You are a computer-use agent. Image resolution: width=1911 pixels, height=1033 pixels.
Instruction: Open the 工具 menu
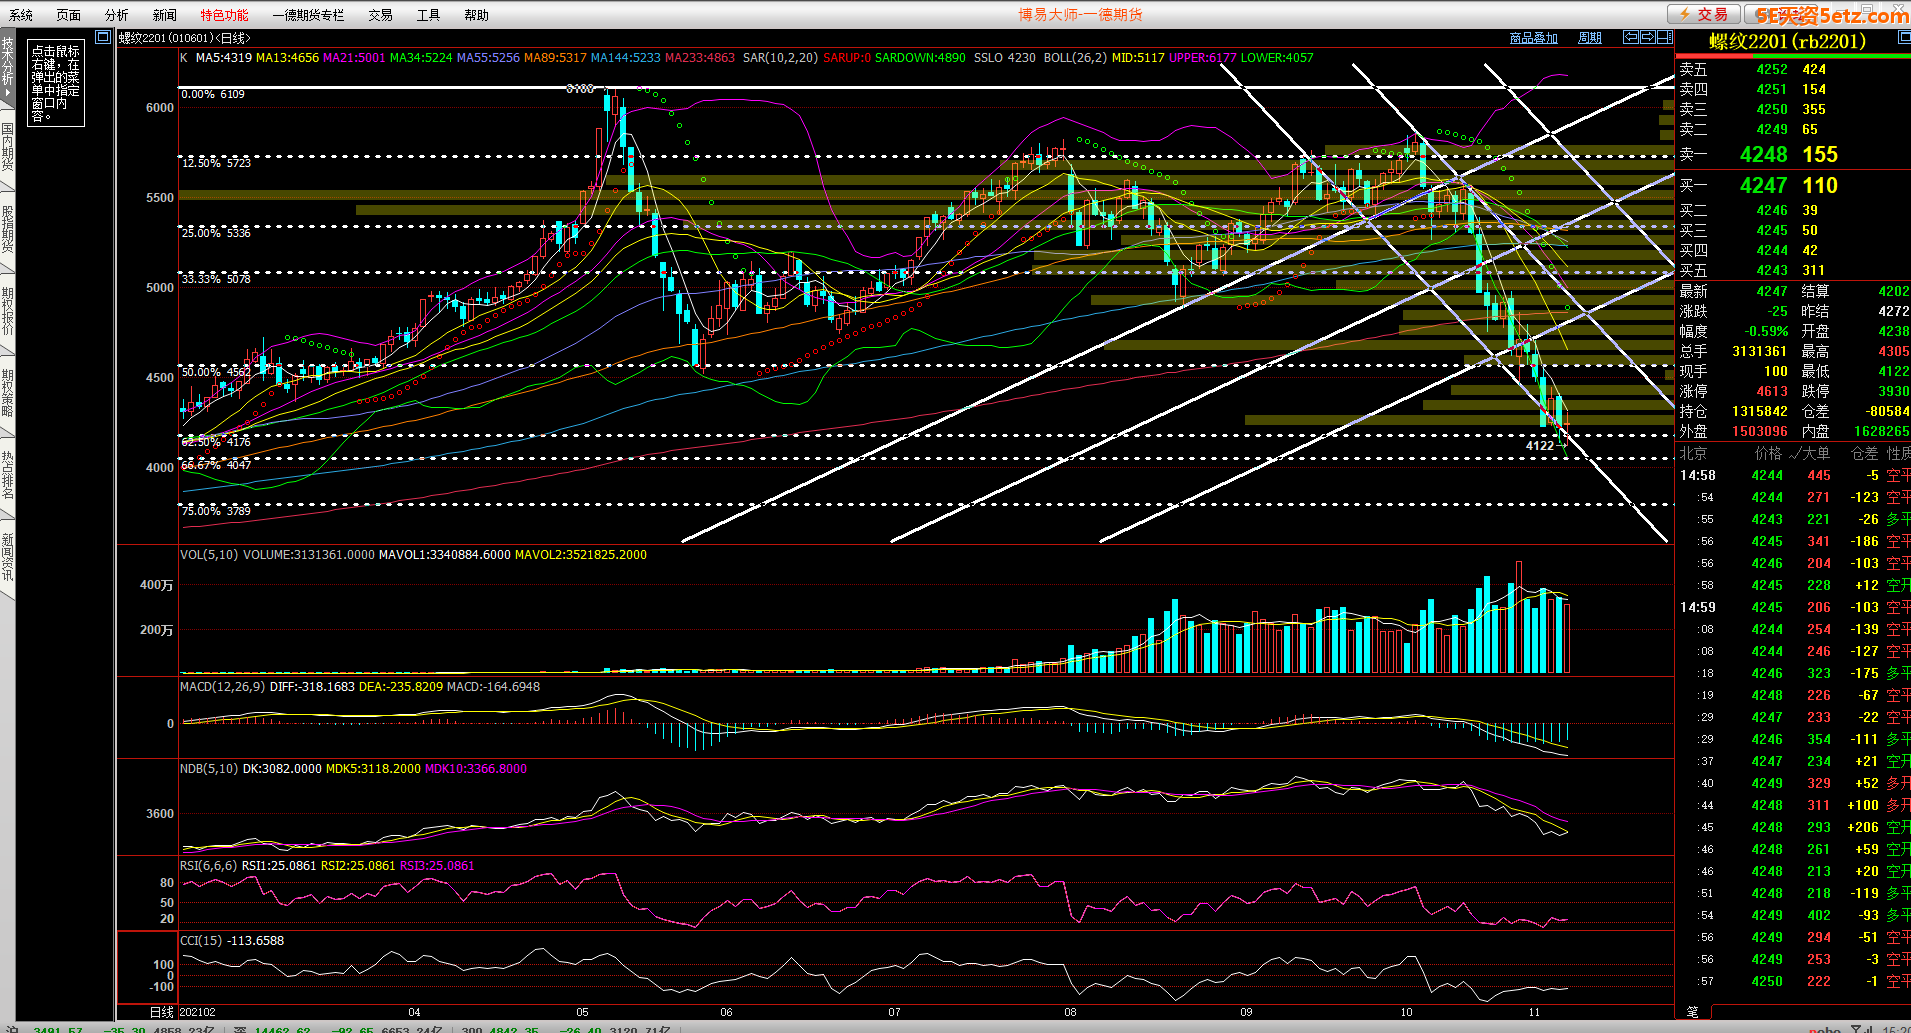428,15
